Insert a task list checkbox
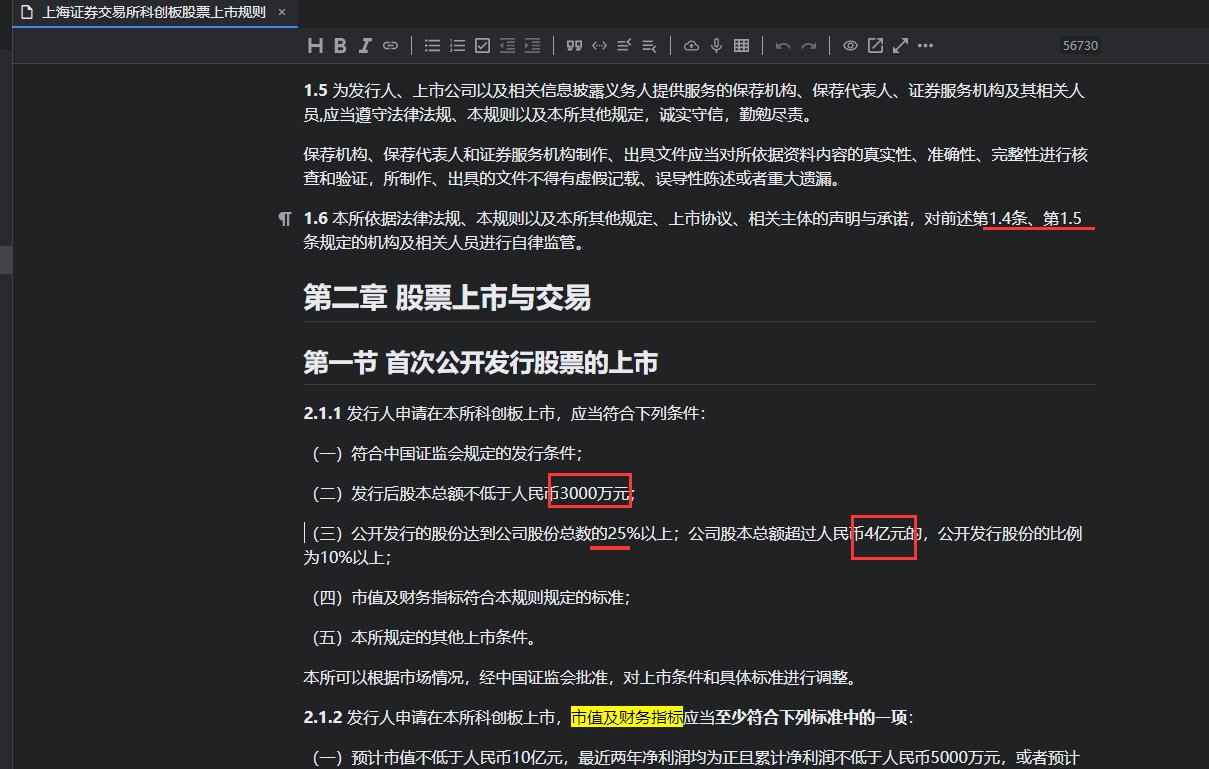Screen dimensions: 1209x769 tap(482, 45)
